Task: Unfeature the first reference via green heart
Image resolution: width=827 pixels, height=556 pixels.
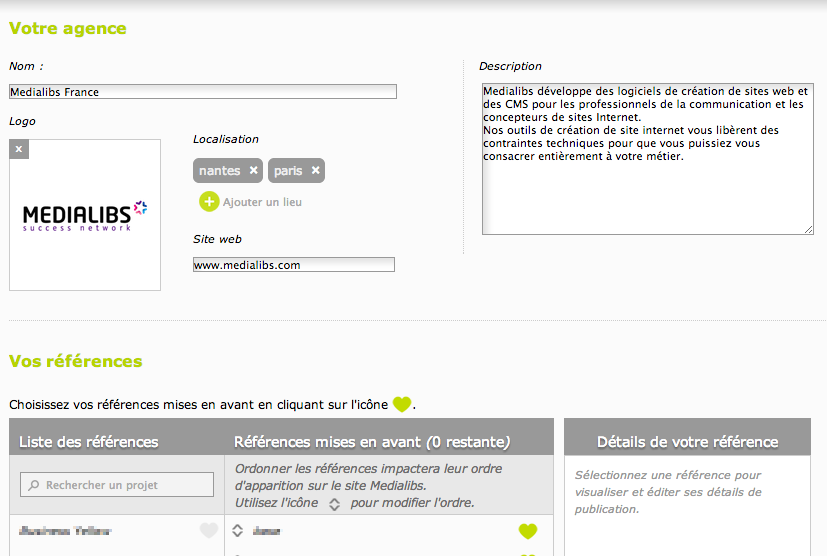Action: click(x=528, y=531)
